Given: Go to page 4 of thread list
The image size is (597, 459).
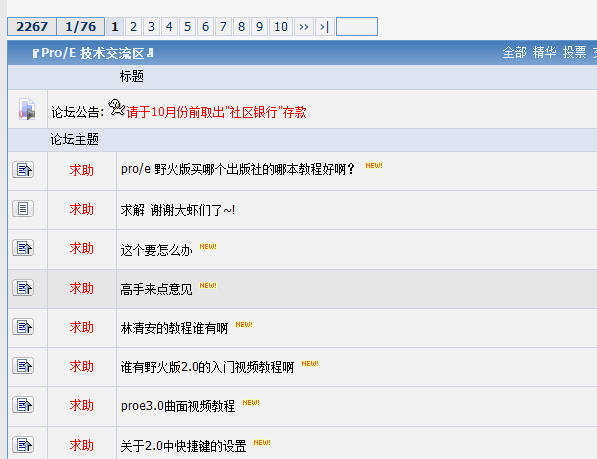Looking at the screenshot, I should click(169, 27).
